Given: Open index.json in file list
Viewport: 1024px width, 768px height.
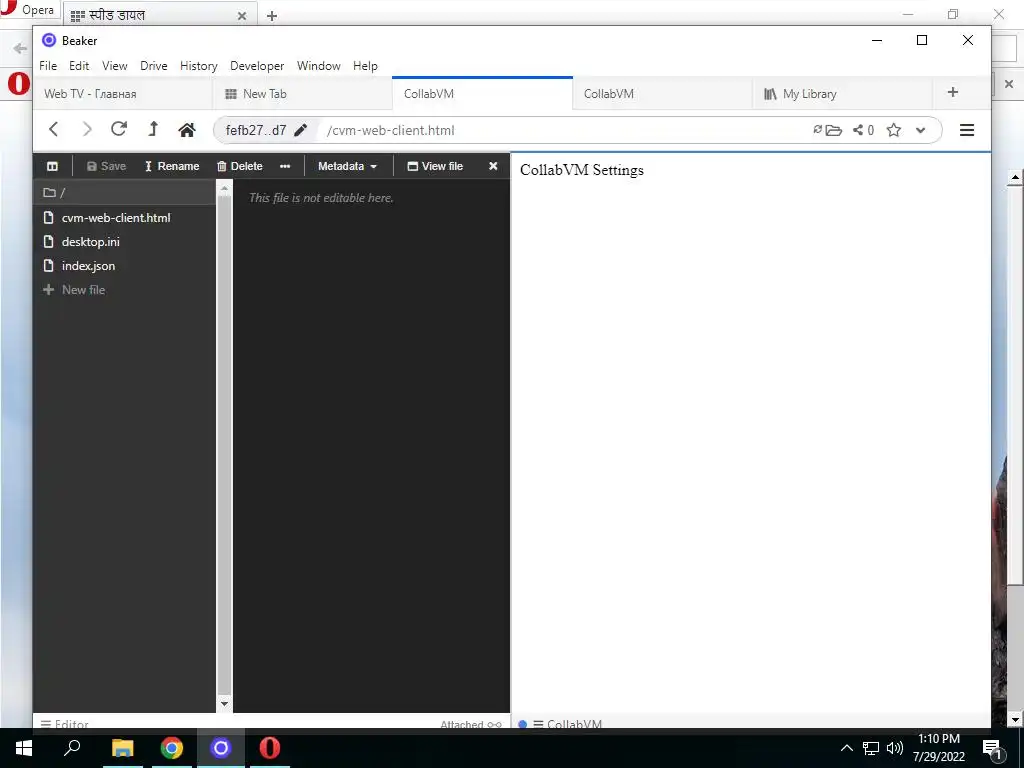Looking at the screenshot, I should (88, 266).
